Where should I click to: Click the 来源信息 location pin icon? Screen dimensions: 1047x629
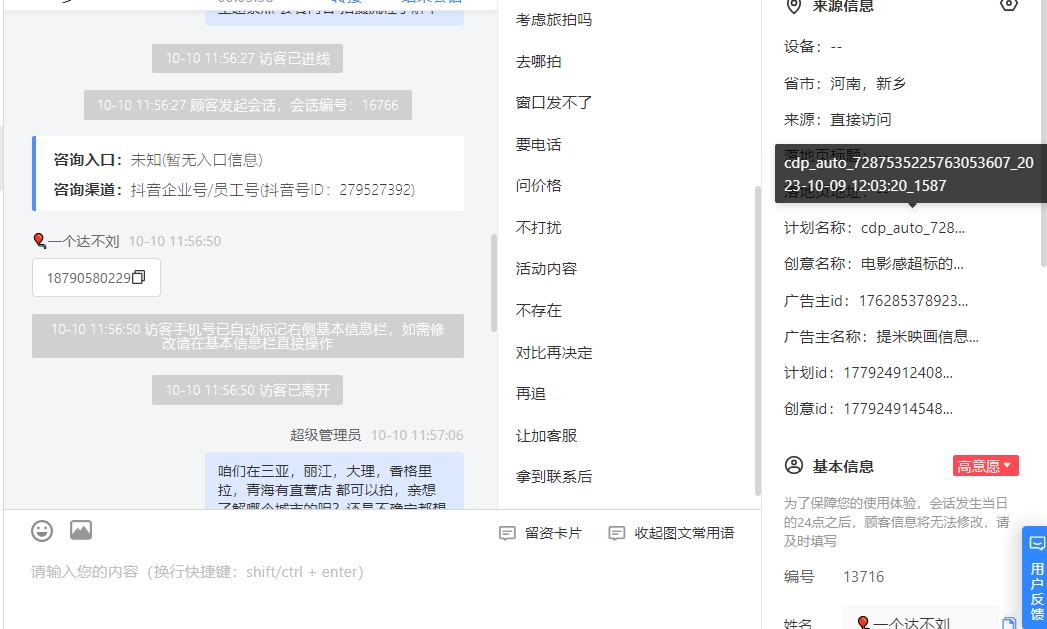793,6
